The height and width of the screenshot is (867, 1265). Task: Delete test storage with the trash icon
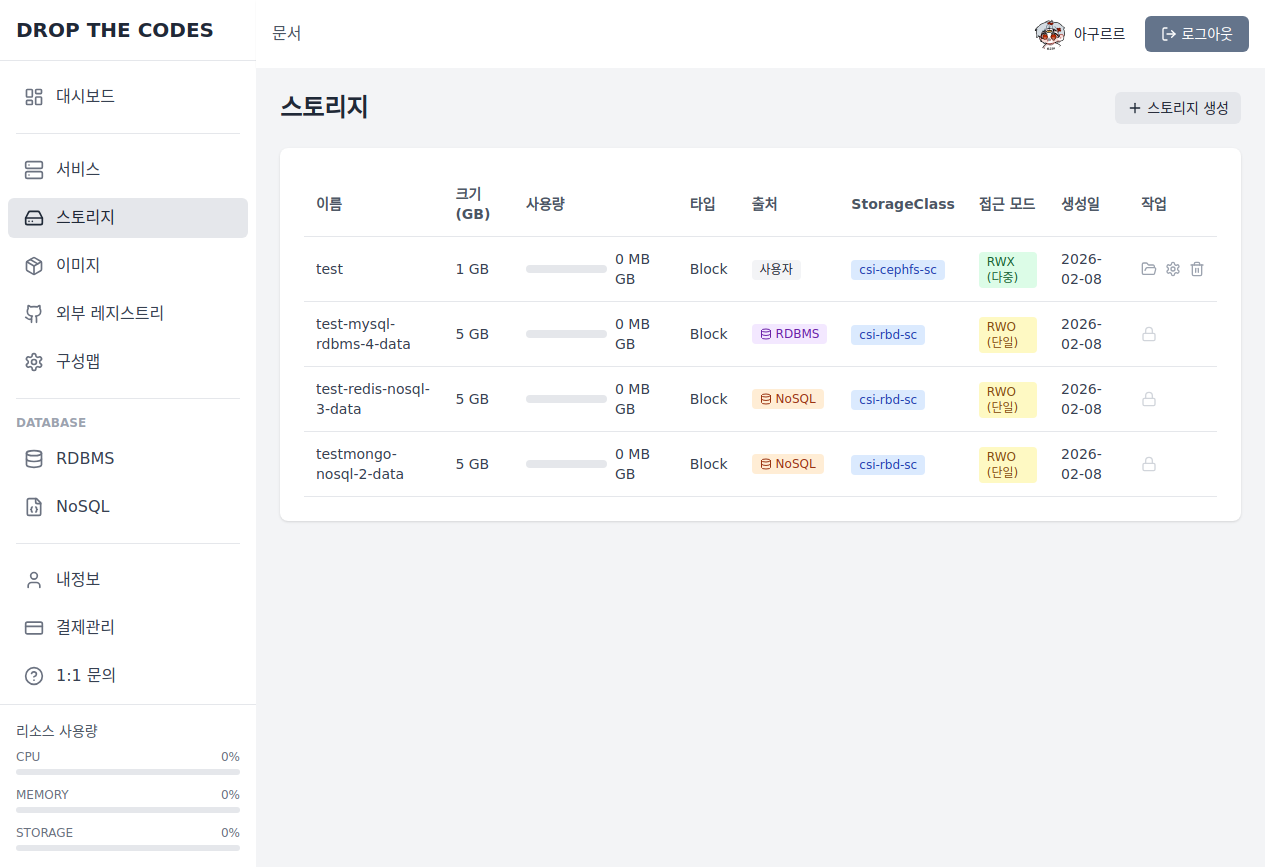tap(1197, 269)
